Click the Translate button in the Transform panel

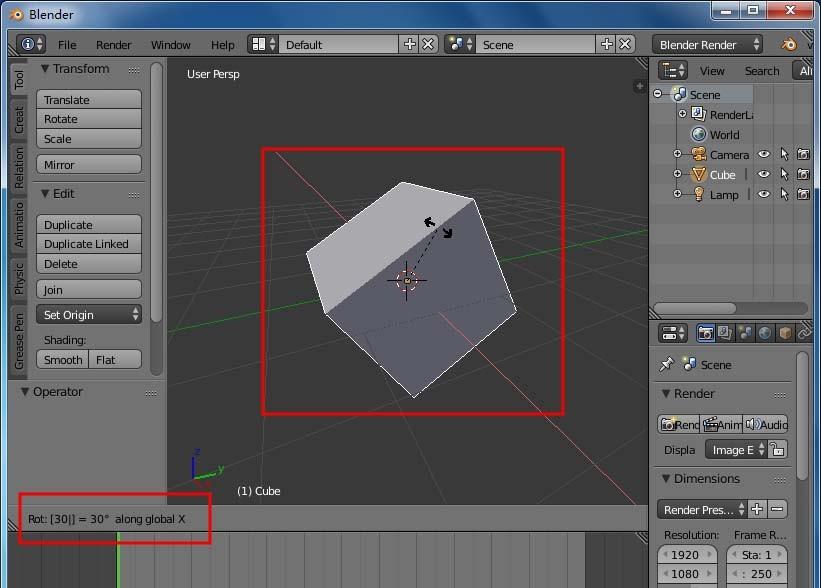(x=88, y=99)
